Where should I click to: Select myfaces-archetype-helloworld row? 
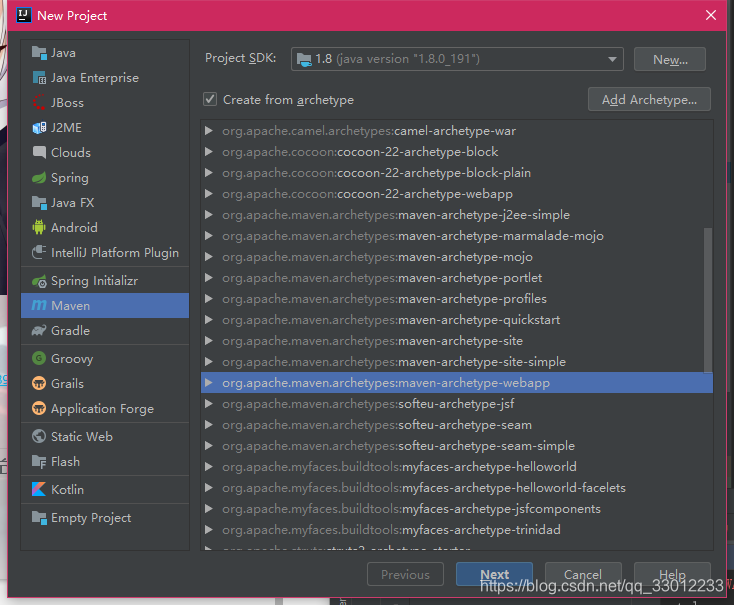pos(457,467)
